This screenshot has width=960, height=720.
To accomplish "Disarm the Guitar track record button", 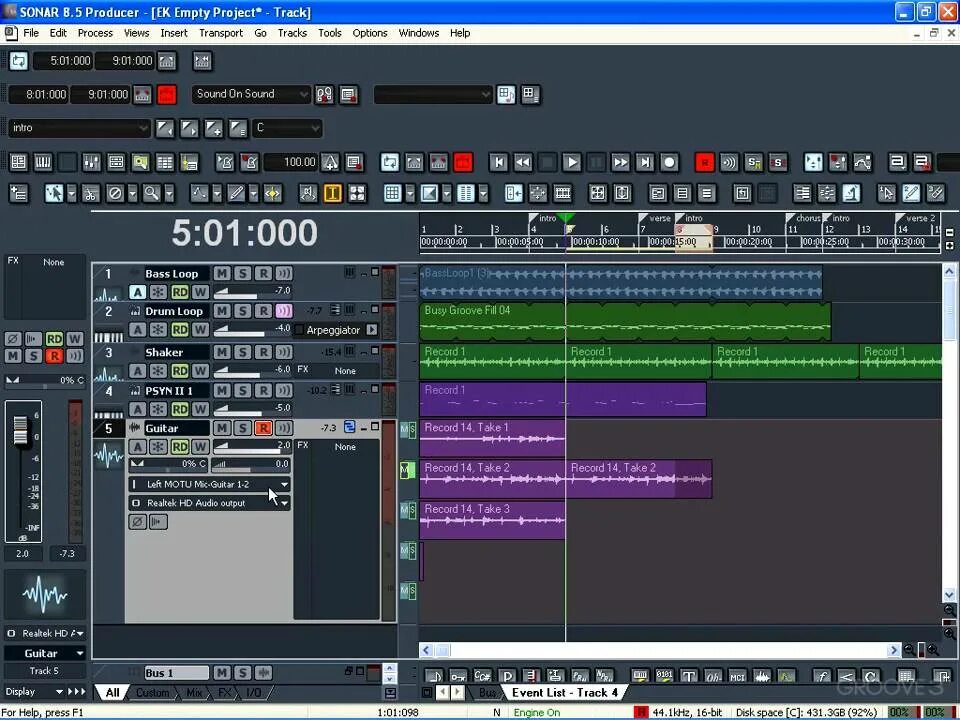I will [x=263, y=428].
